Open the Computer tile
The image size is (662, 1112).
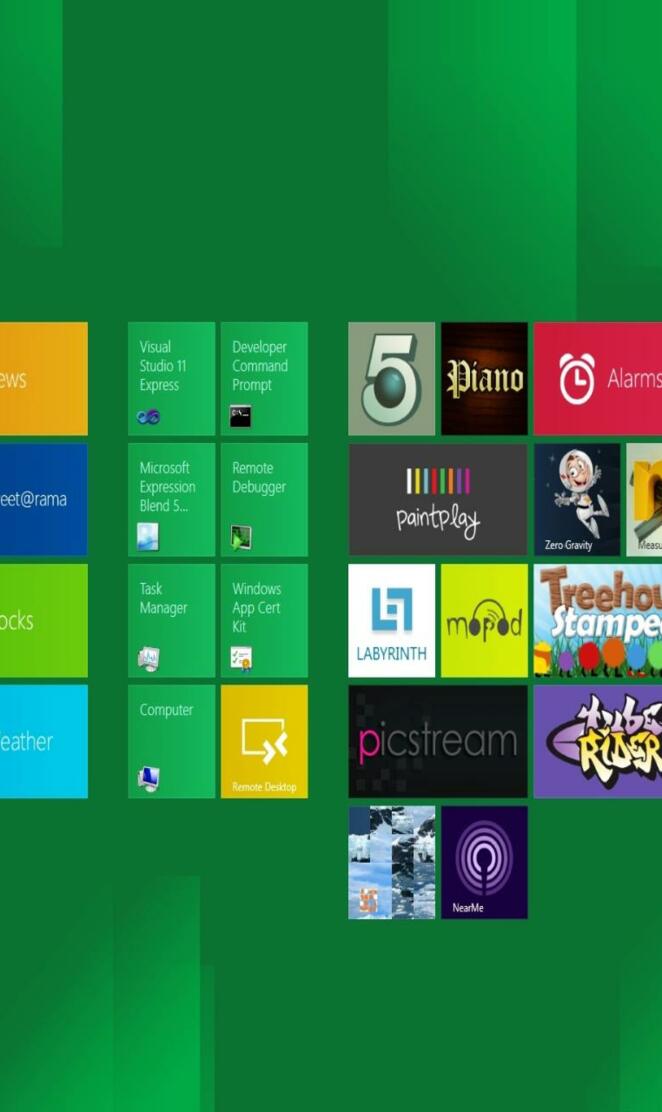click(171, 741)
